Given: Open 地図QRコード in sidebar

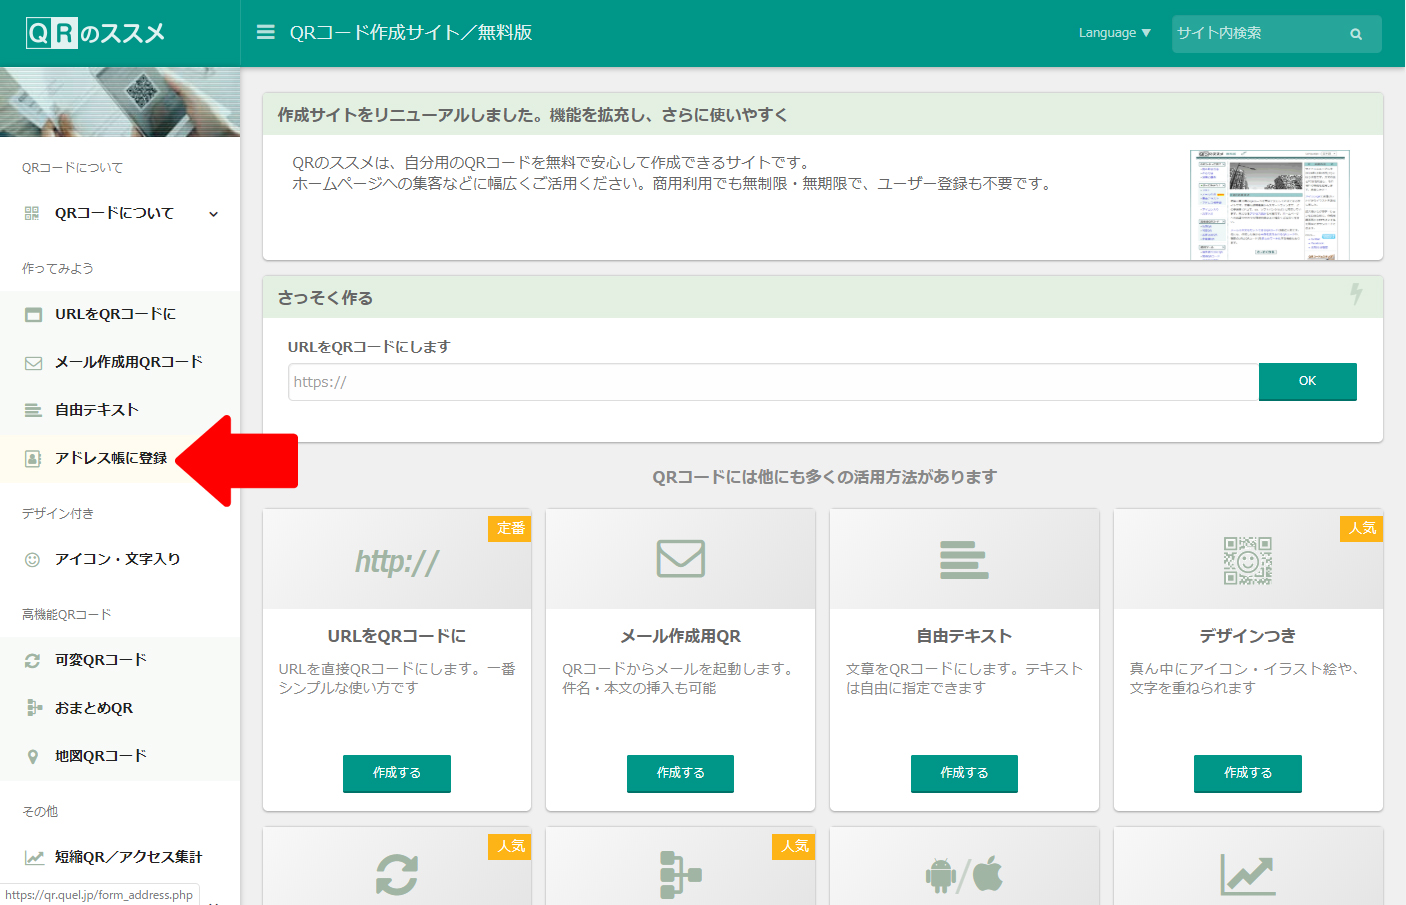Looking at the screenshot, I should coord(120,756).
